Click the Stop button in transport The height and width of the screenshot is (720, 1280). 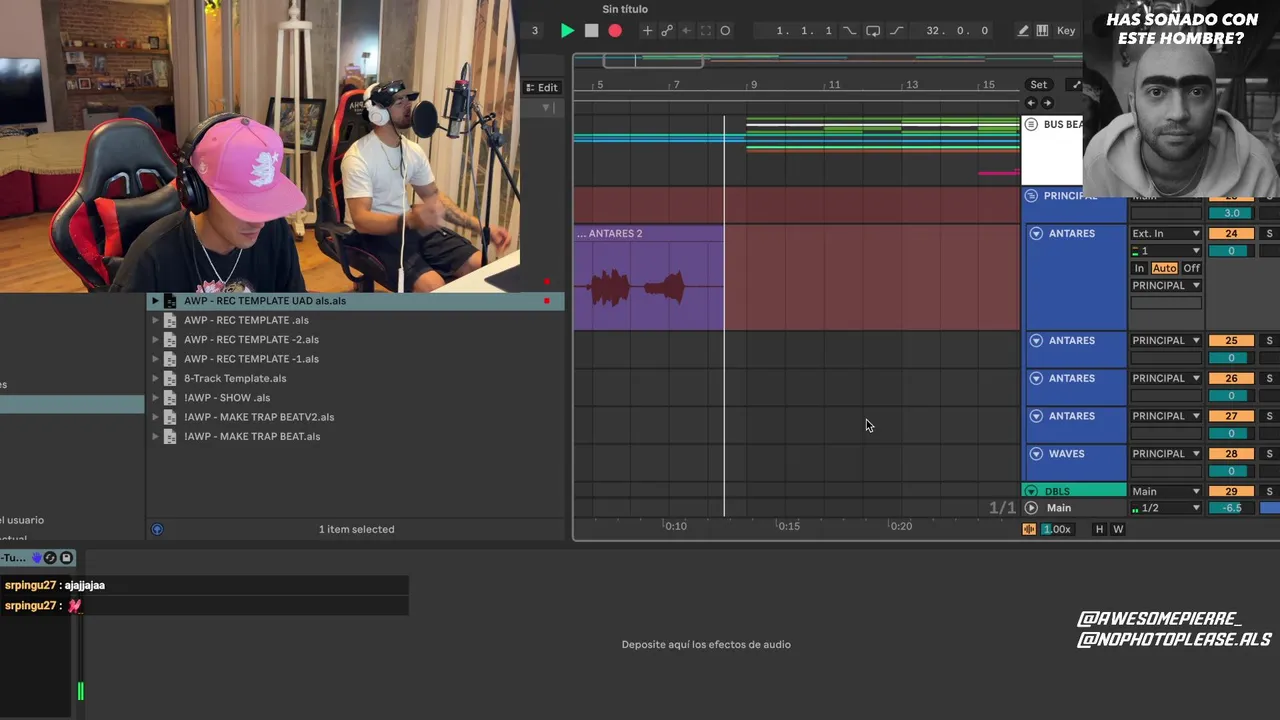click(x=591, y=31)
